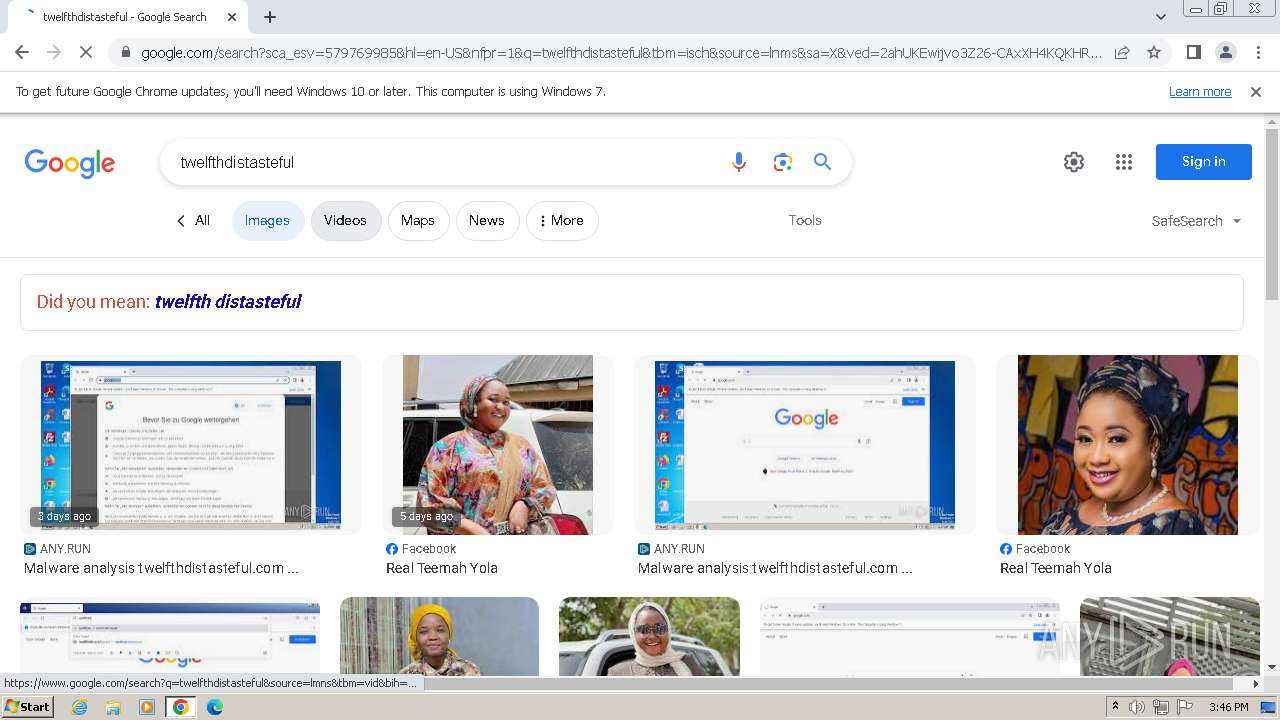View site information lock icon

125,52
